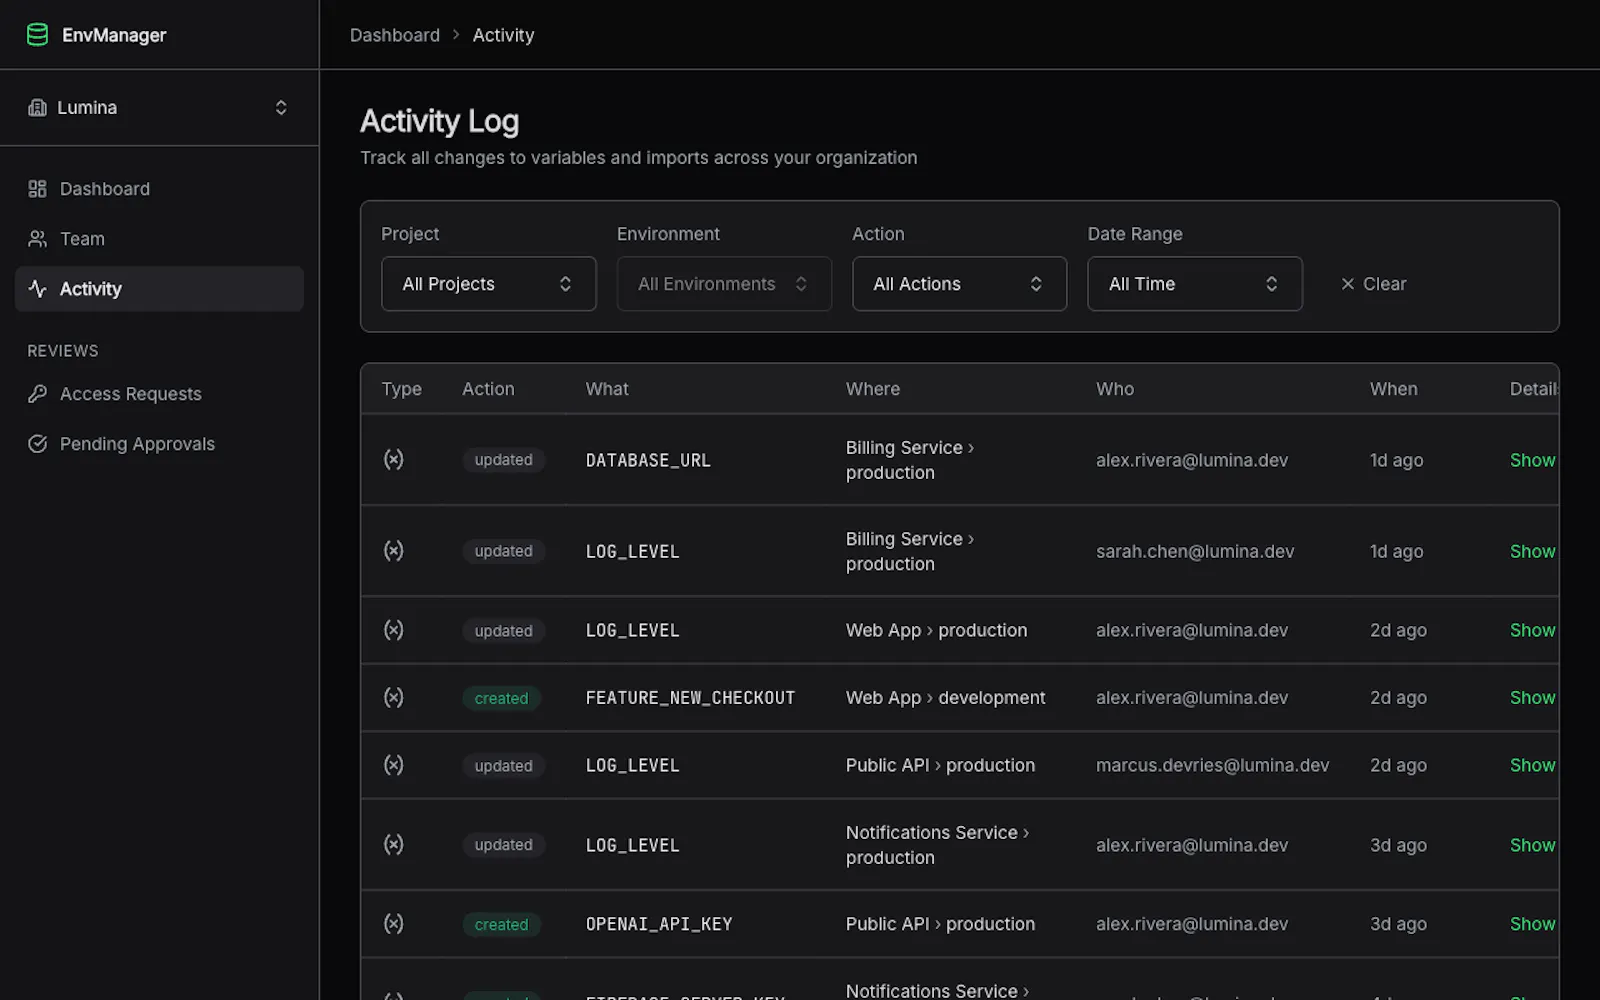Click the created badge for FEATURE_NEW_CHECKOUT

[501, 698]
